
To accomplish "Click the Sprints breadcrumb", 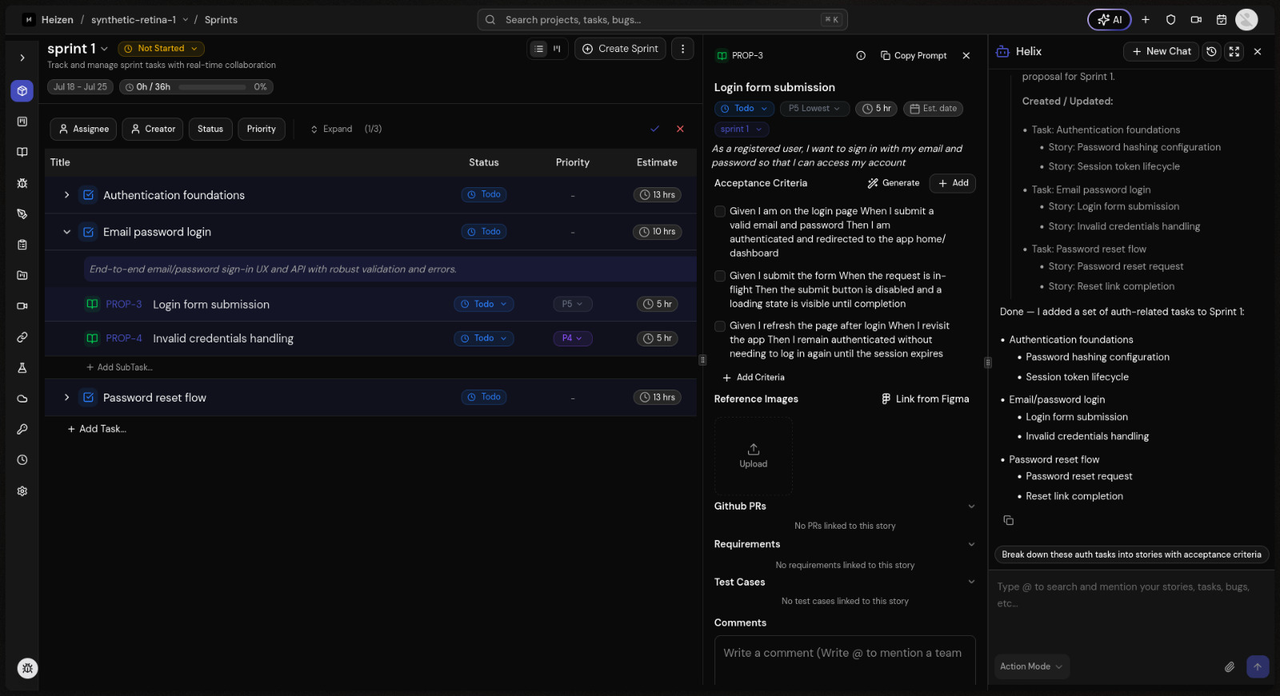I will click(x=221, y=19).
